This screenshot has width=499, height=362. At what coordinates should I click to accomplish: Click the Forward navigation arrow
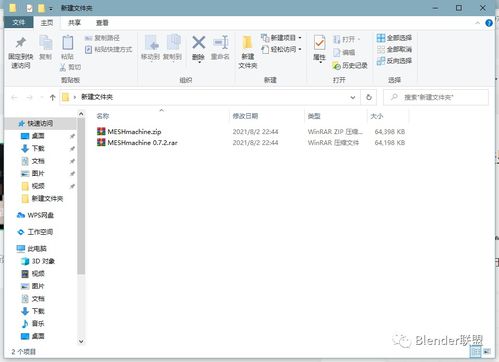[x=29, y=97]
